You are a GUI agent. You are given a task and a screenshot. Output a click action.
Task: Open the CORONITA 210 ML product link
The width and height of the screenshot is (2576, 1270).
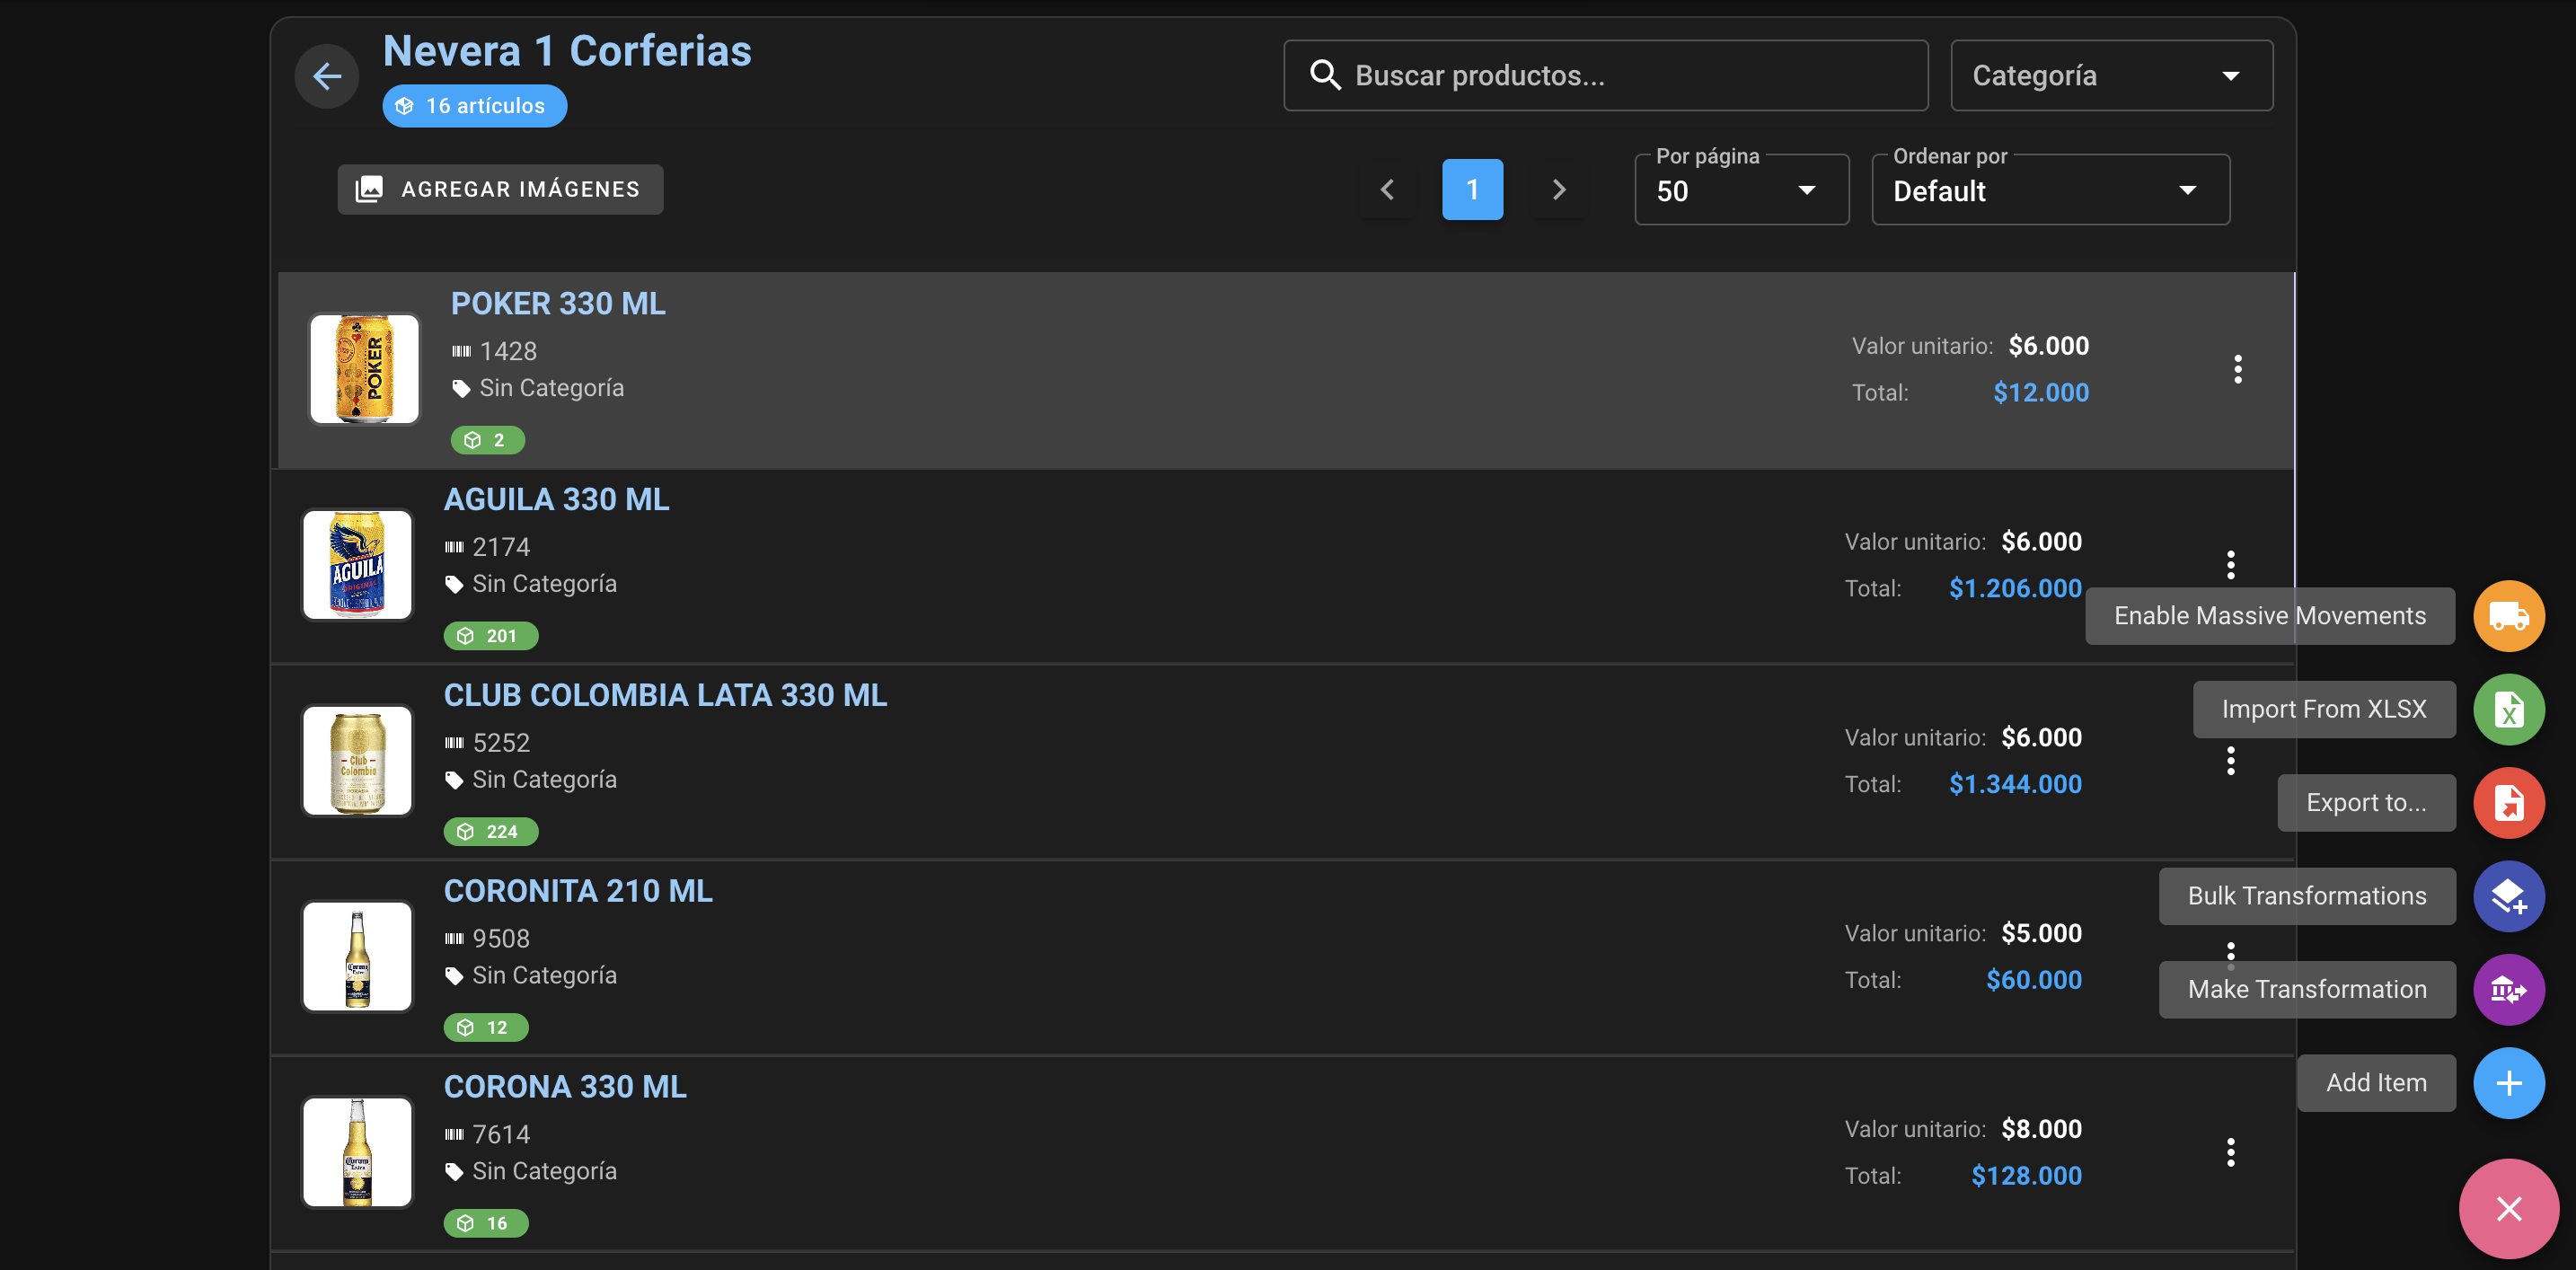(578, 892)
